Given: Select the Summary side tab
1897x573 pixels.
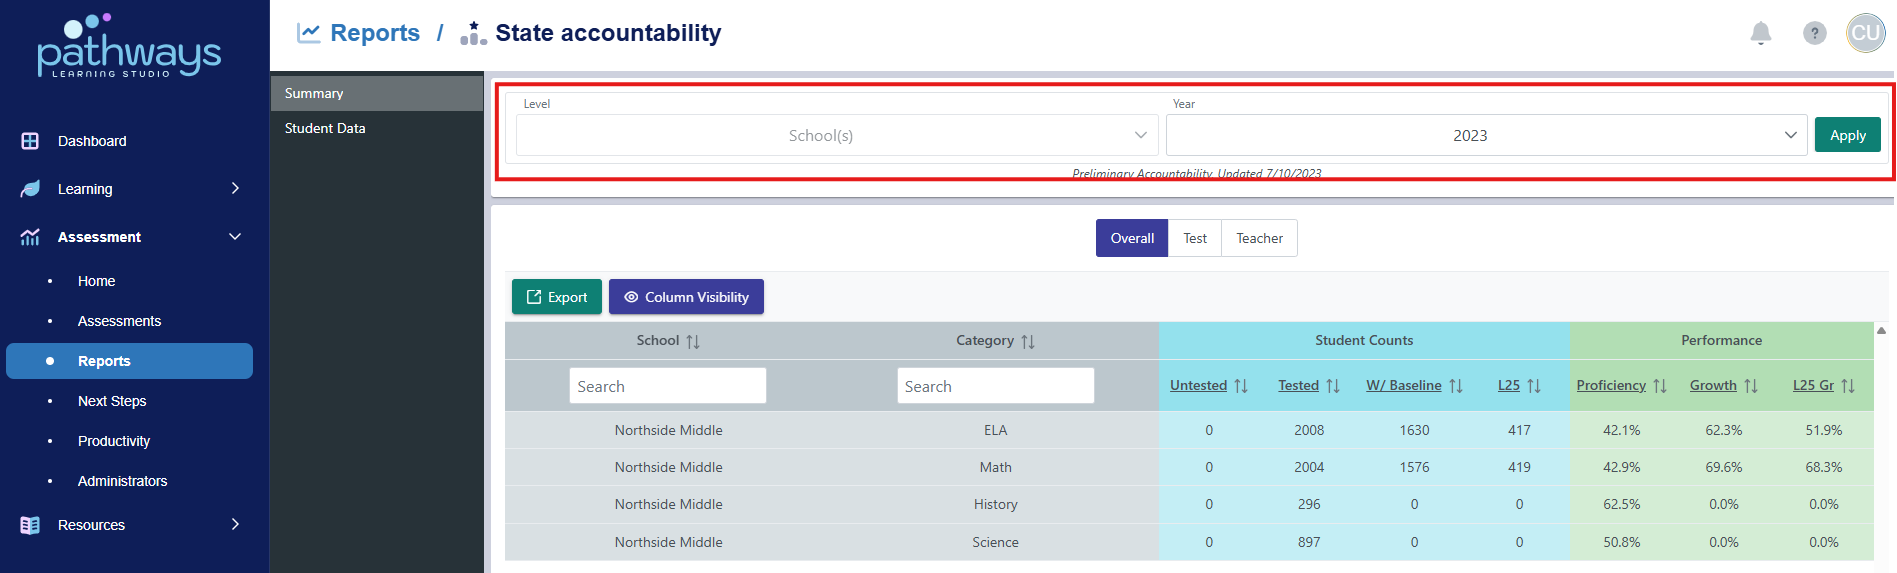Looking at the screenshot, I should tap(377, 93).
